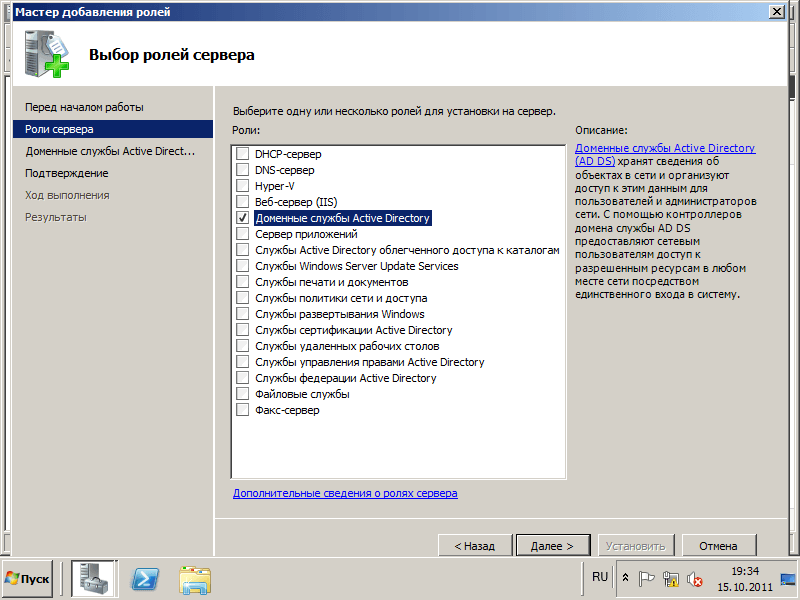The height and width of the screenshot is (600, 800).
Task: Select the Факс-сервер role label
Action: tap(287, 410)
